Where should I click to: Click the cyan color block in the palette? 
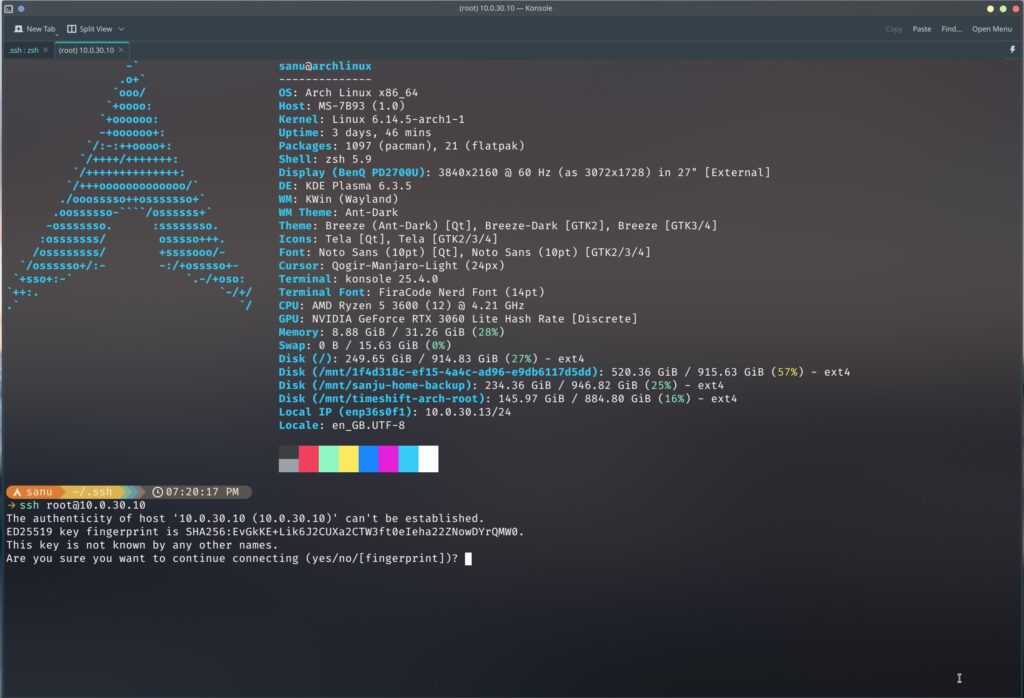pyautogui.click(x=408, y=458)
